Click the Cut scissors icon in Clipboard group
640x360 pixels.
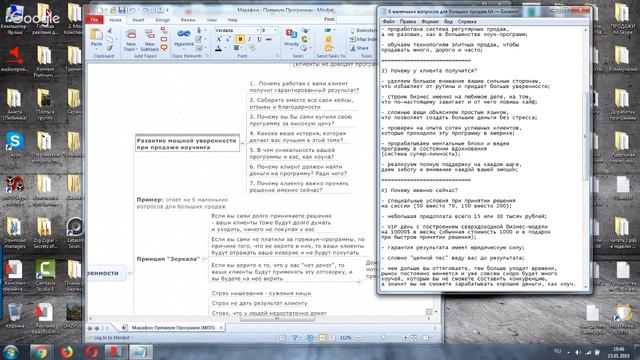[109, 31]
